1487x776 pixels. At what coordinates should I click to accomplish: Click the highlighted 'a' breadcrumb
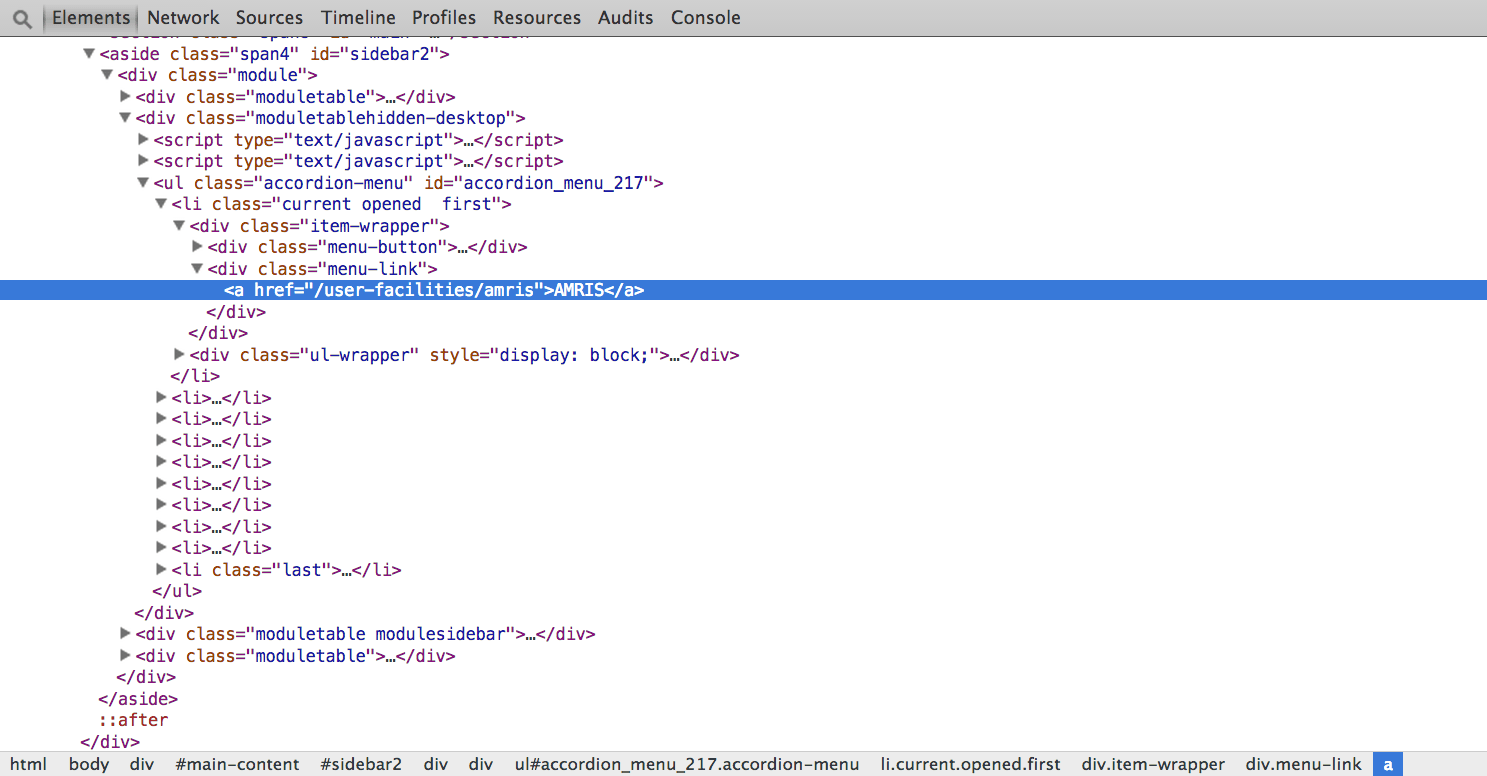coord(1388,764)
